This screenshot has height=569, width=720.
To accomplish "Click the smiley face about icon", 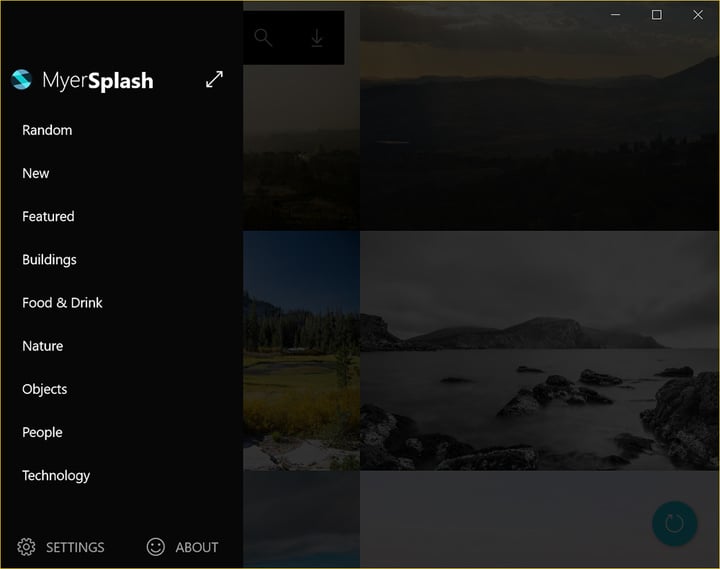I will pos(156,547).
